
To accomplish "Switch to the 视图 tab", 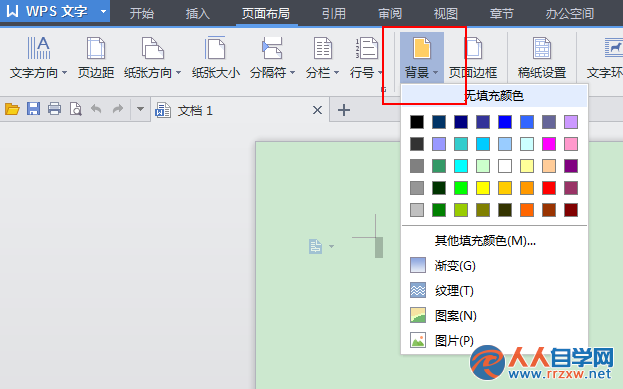I will 445,14.
